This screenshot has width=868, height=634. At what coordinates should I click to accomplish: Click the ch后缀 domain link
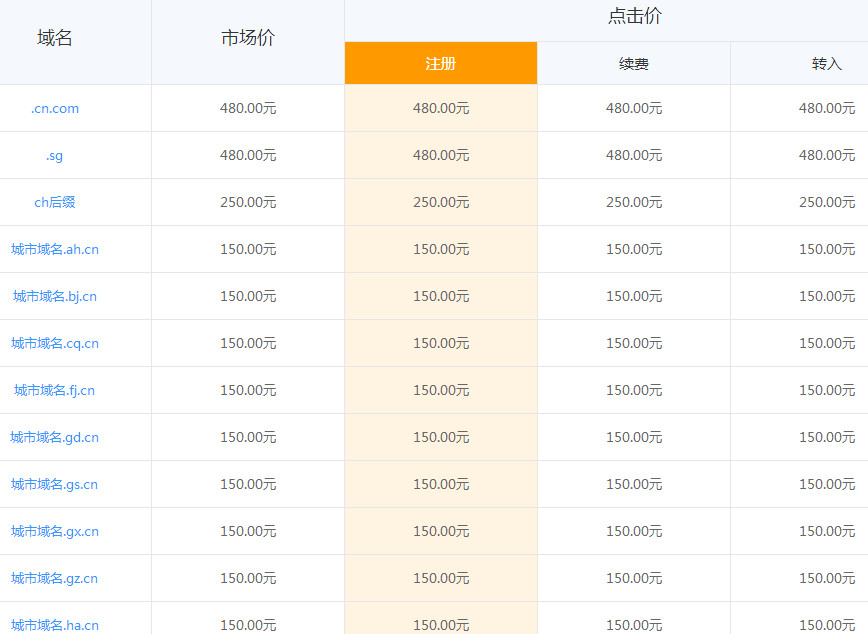coord(55,203)
